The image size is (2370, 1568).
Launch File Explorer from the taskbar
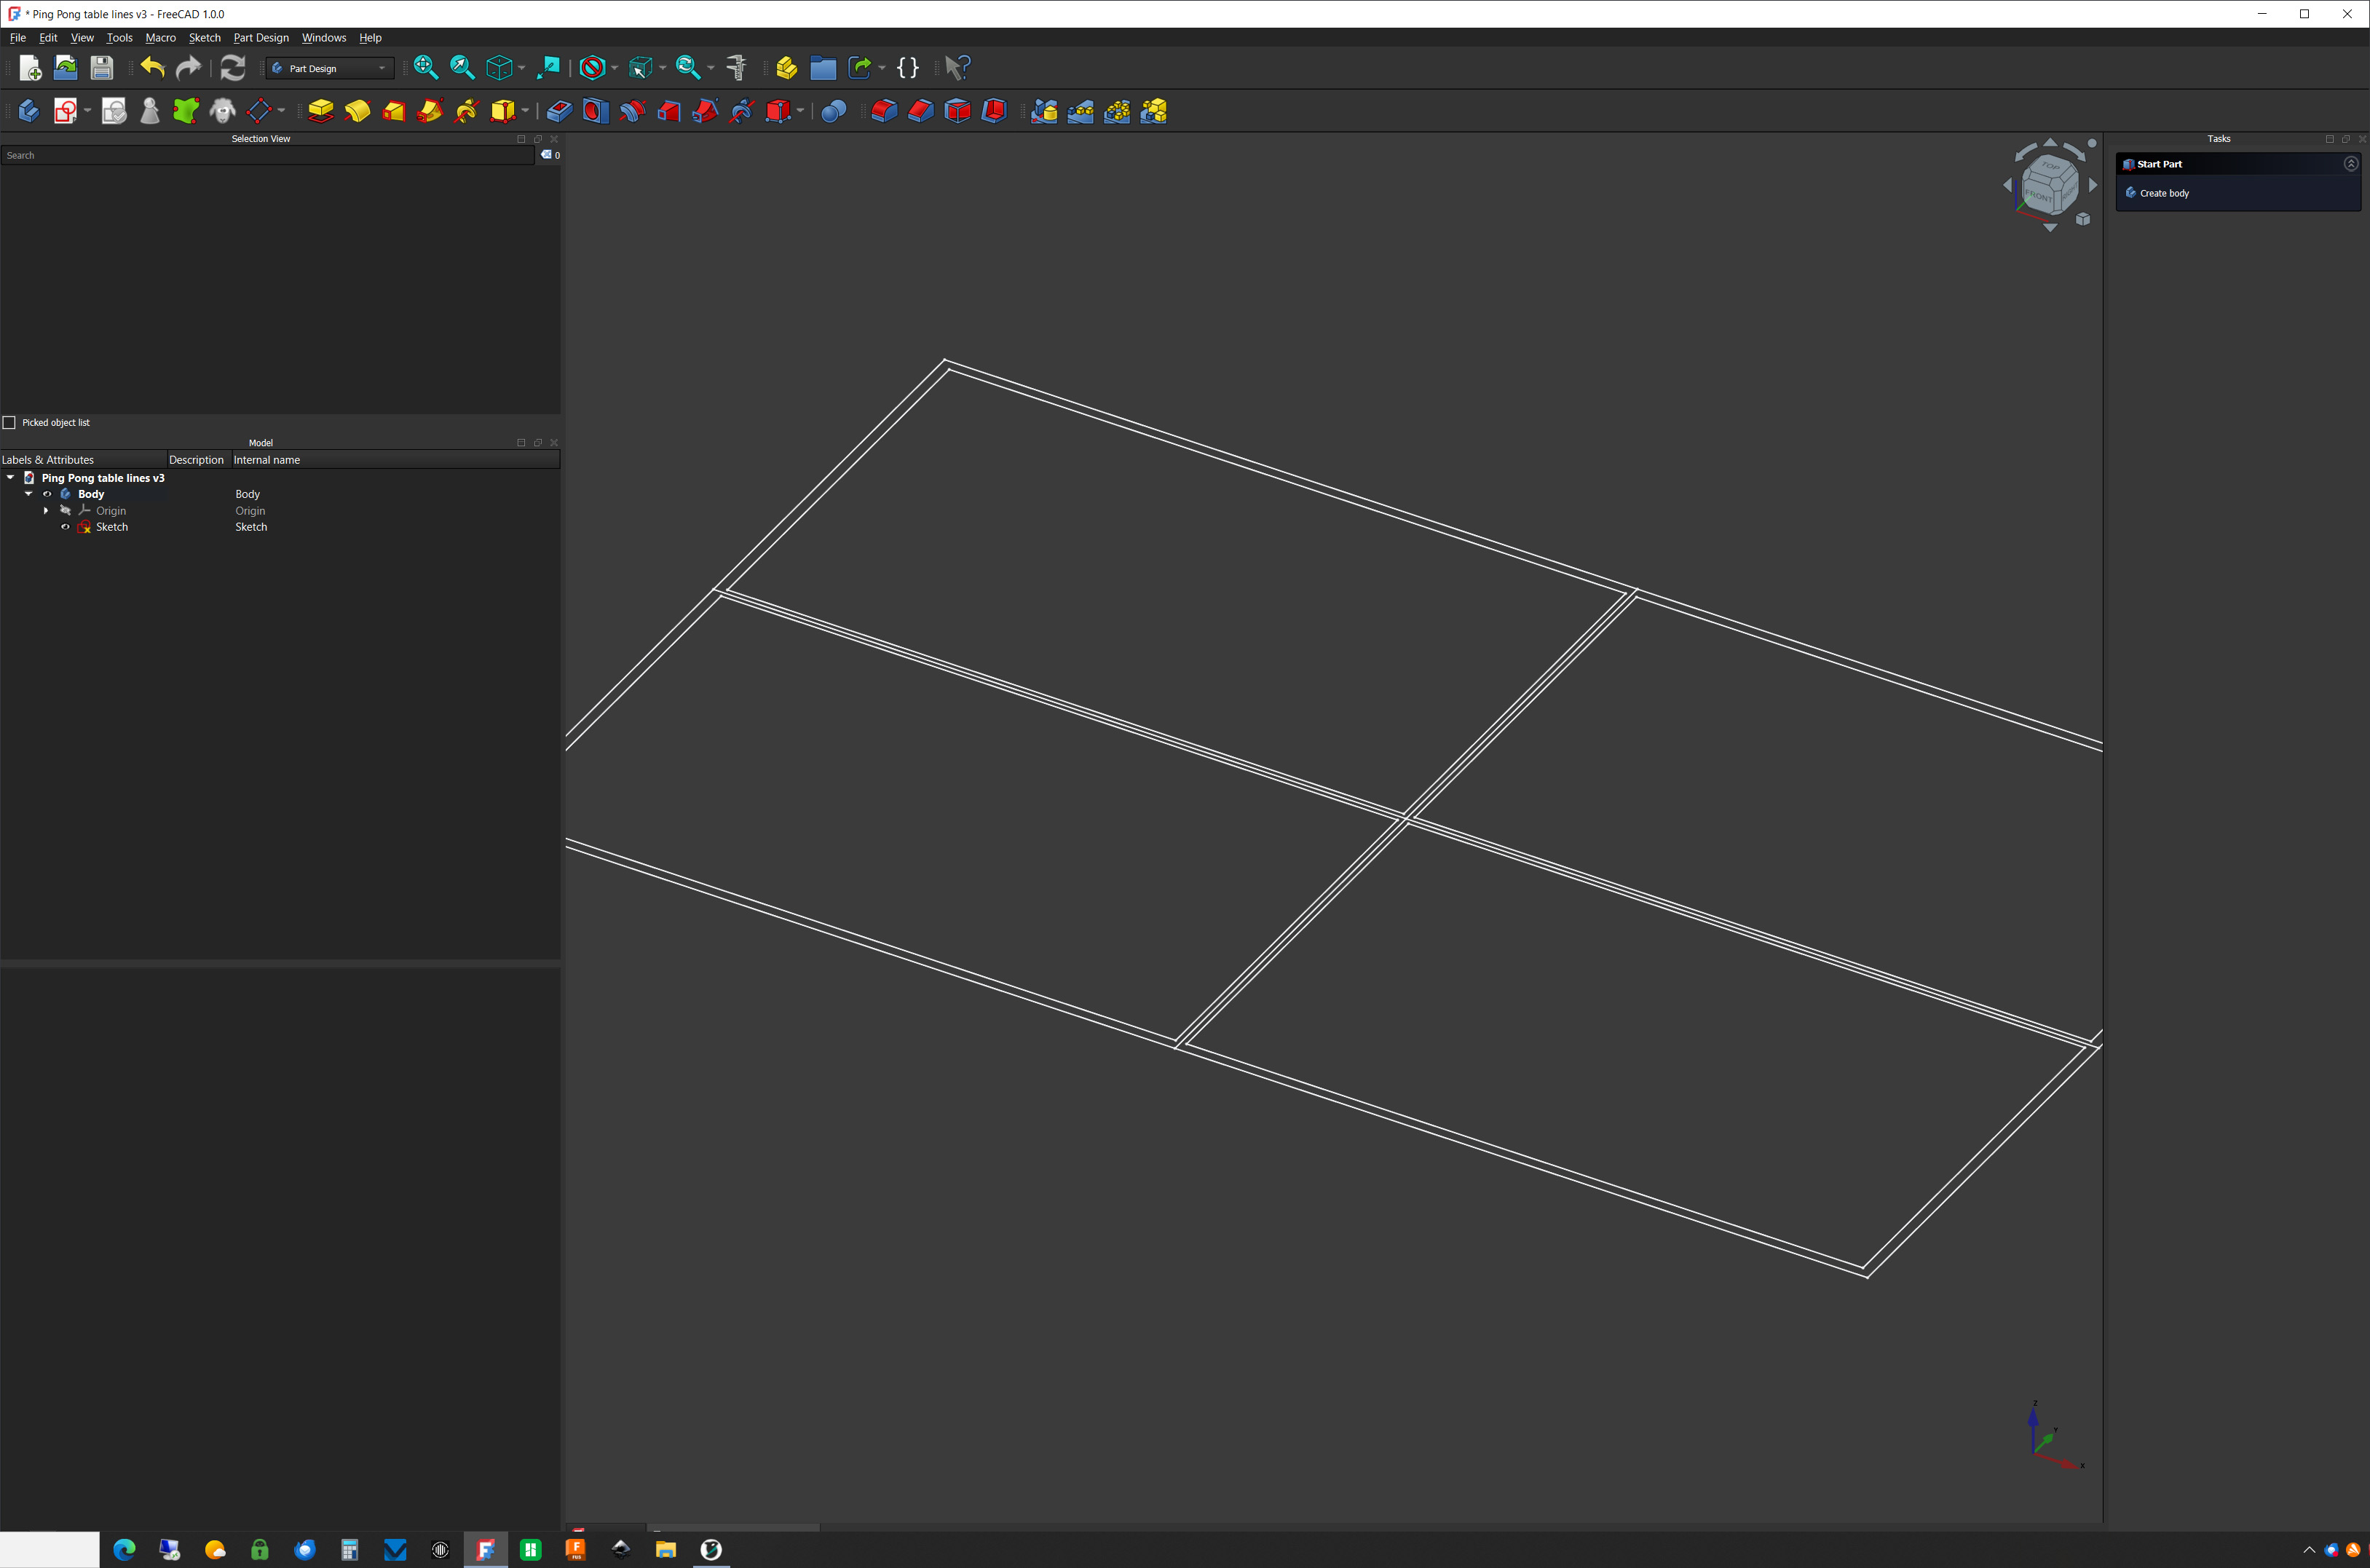coord(665,1549)
